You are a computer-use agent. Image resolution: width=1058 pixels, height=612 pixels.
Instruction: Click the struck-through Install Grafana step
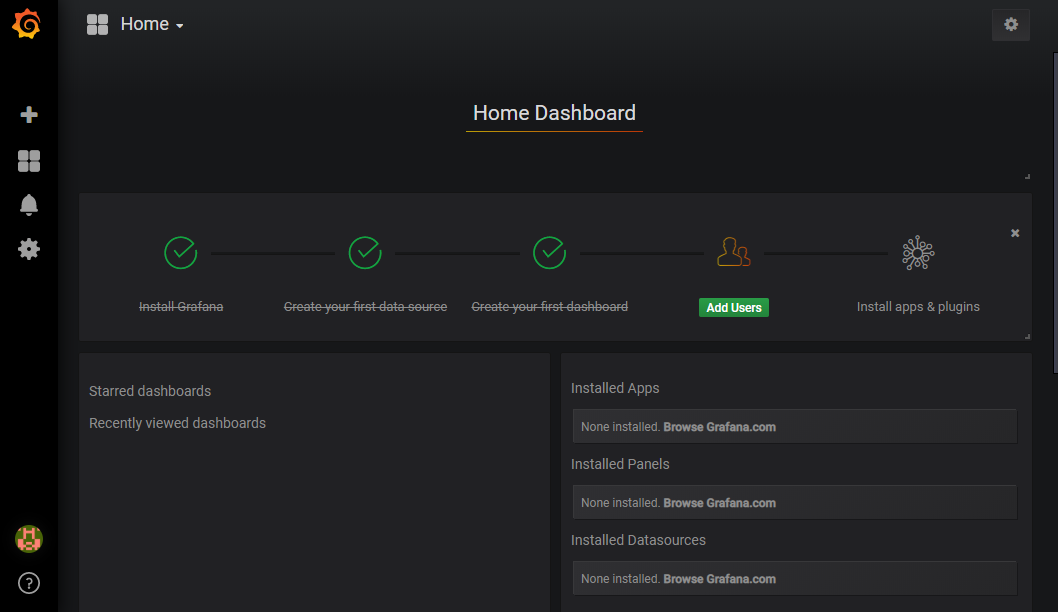tap(181, 307)
